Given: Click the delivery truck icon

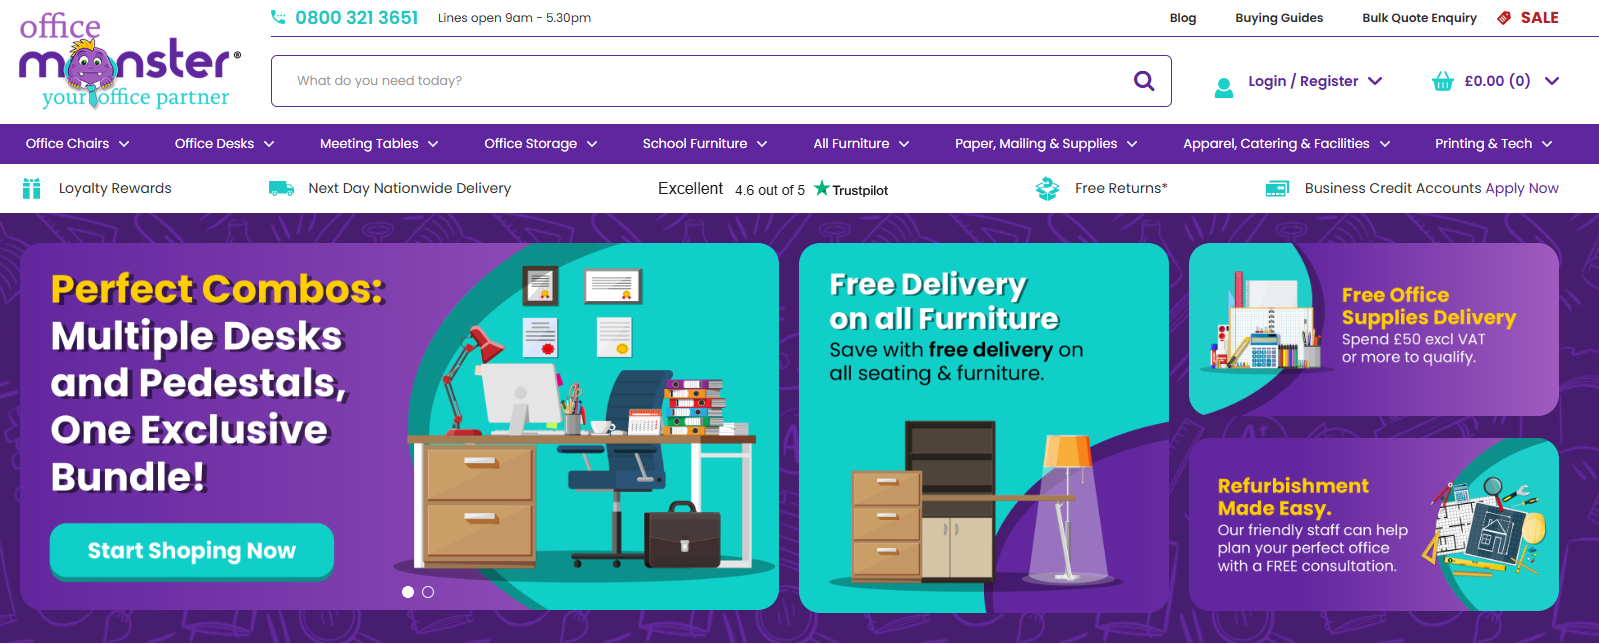Looking at the screenshot, I should (x=281, y=188).
